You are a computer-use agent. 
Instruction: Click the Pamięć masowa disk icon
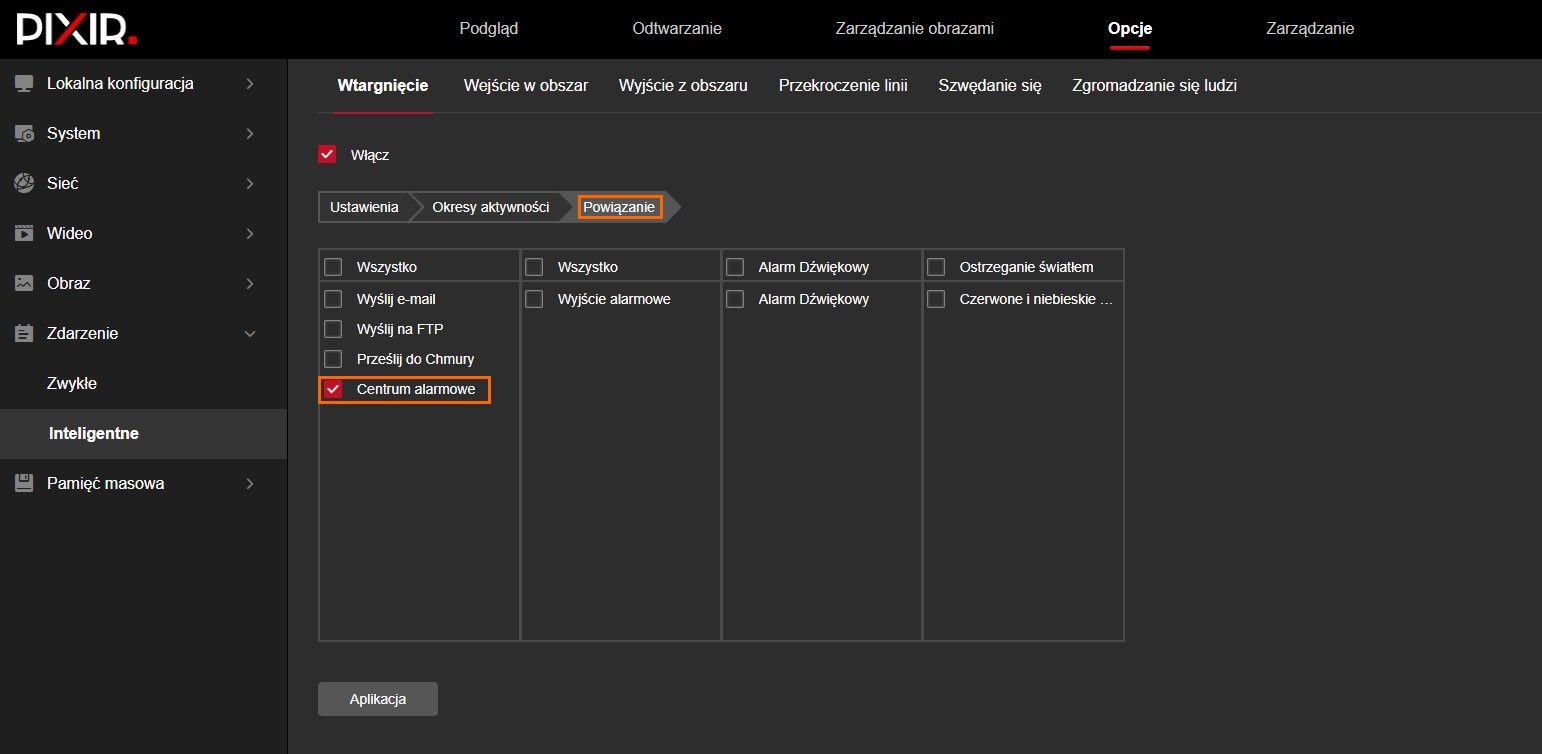coord(24,484)
